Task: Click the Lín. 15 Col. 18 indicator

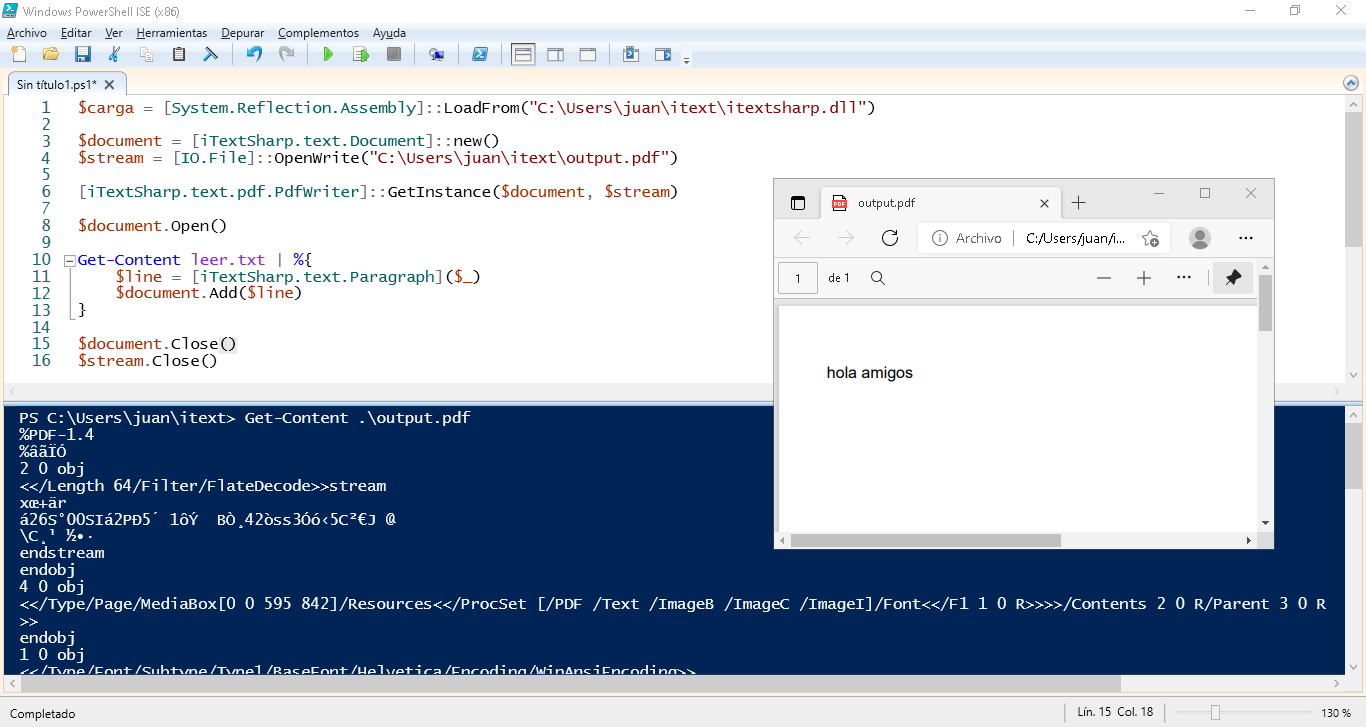Action: 1115,713
